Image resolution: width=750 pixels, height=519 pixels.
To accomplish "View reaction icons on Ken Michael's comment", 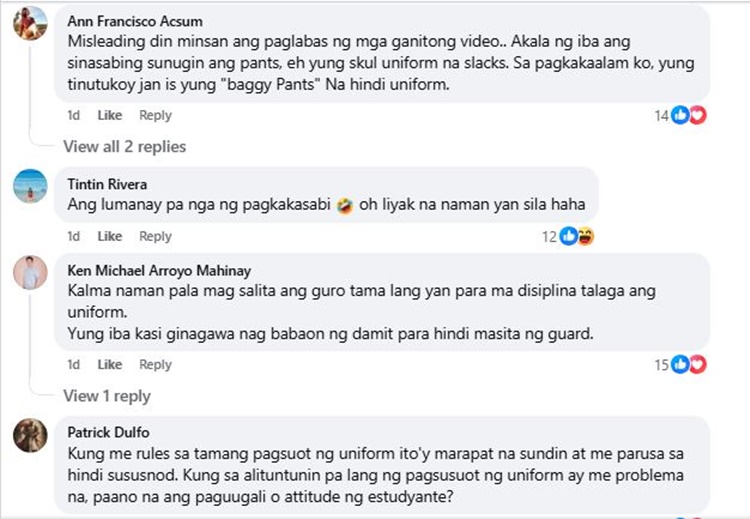I will tap(689, 365).
